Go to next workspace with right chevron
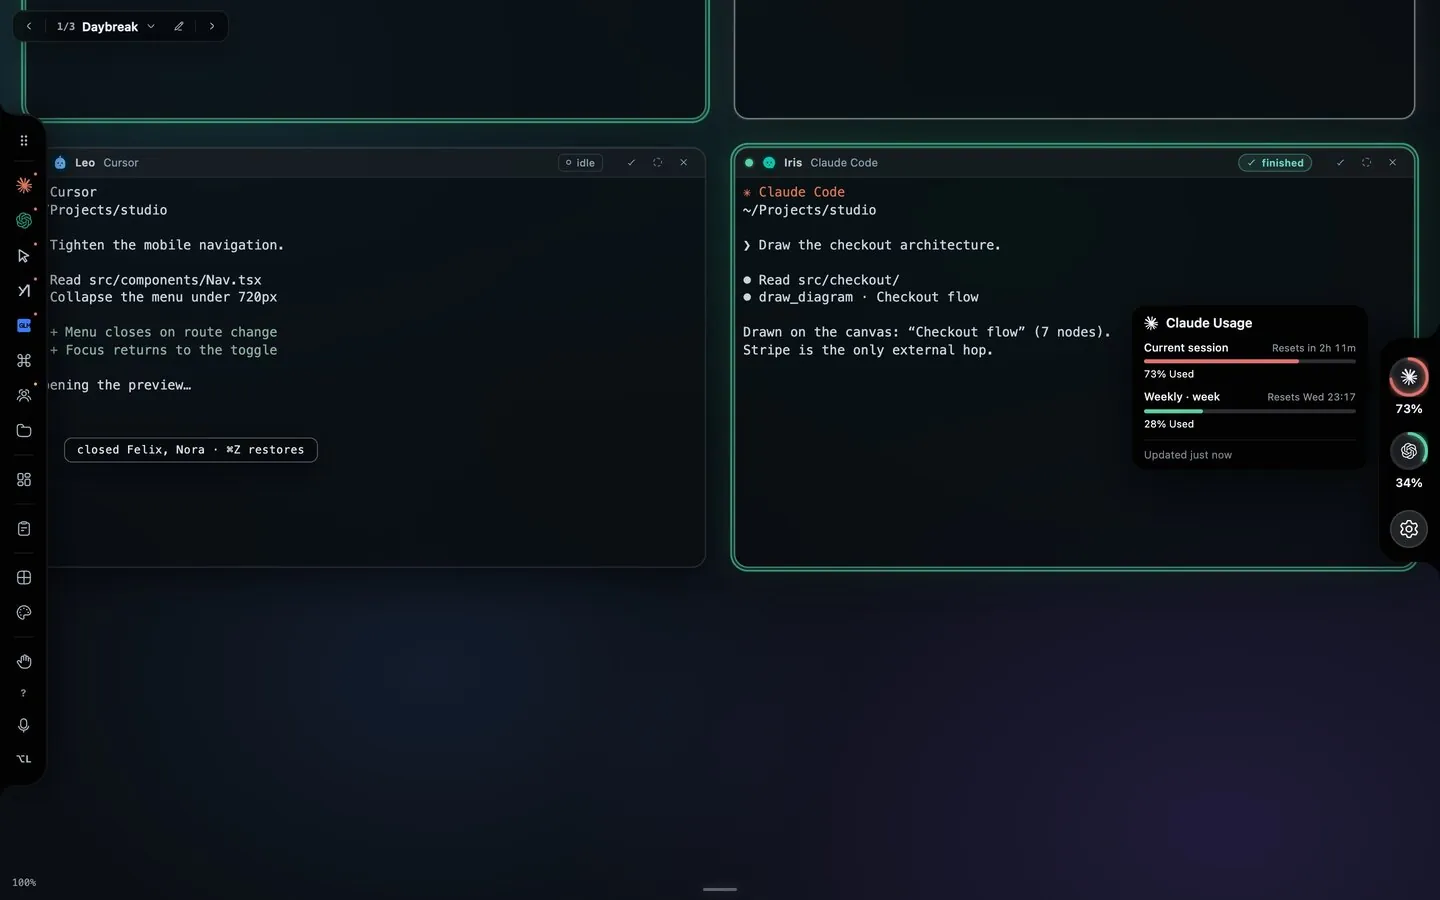The width and height of the screenshot is (1440, 900). pyautogui.click(x=212, y=27)
